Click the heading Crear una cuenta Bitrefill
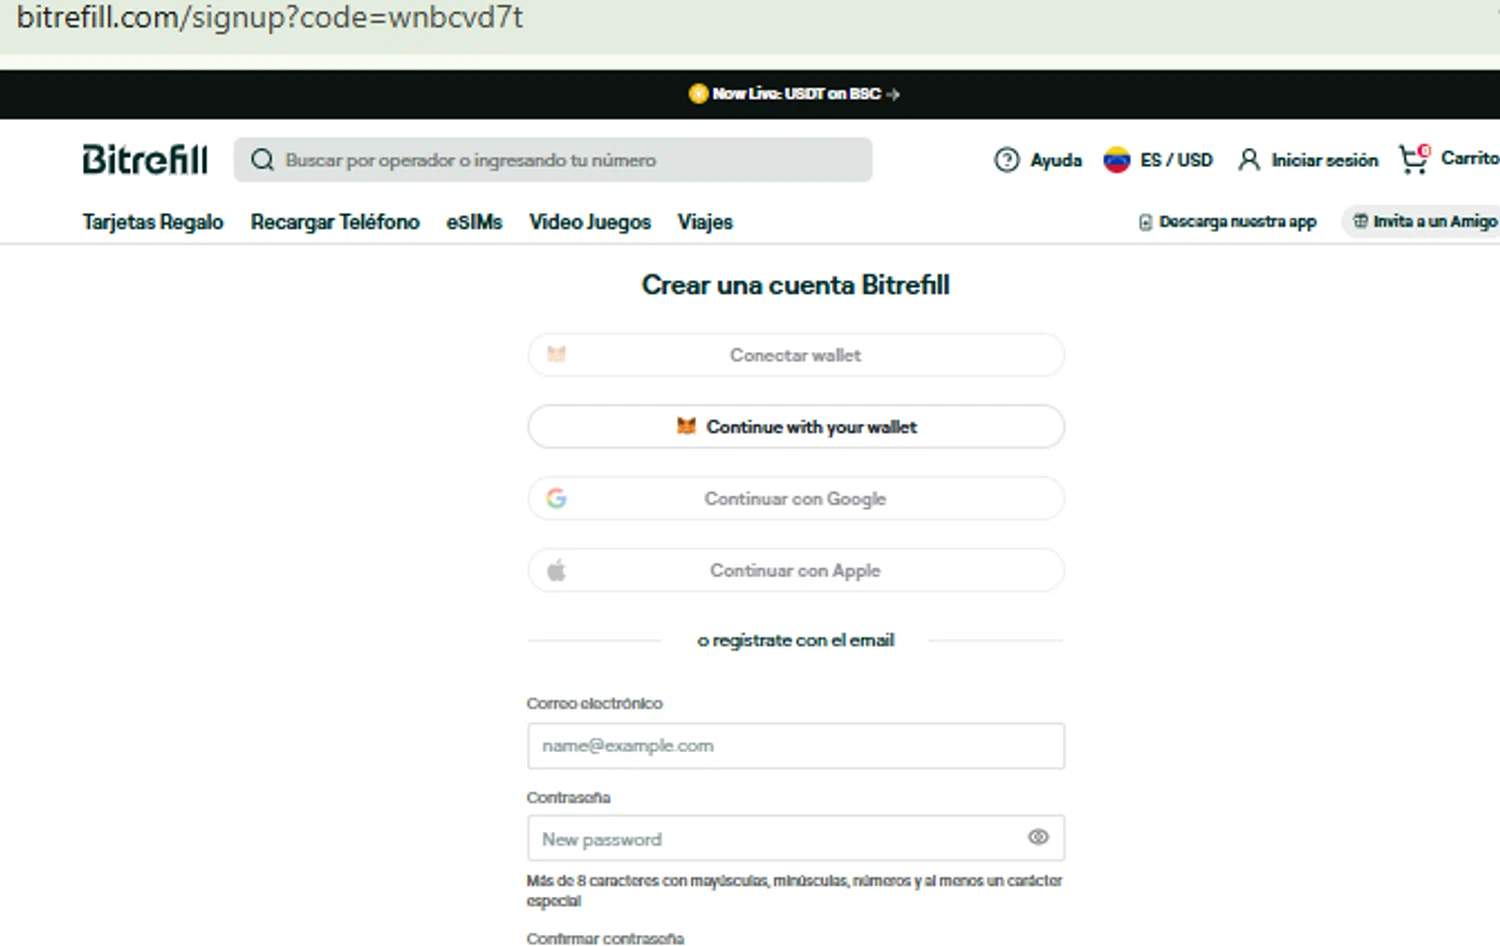Screen dimensions: 1500x946 (x=796, y=285)
